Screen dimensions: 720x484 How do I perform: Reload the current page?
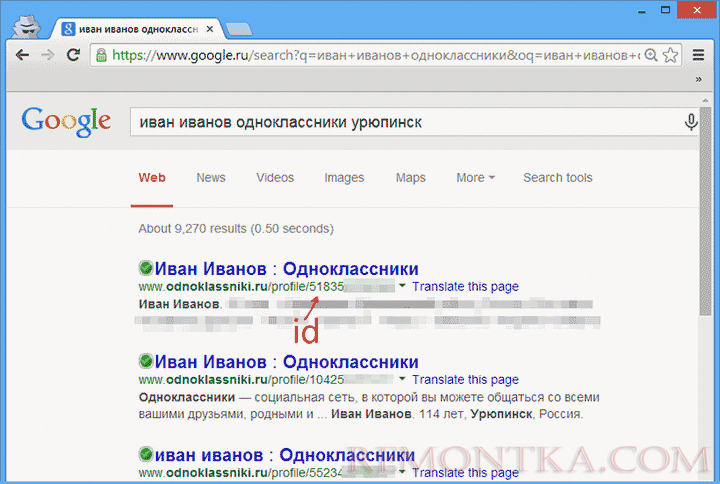[x=73, y=55]
